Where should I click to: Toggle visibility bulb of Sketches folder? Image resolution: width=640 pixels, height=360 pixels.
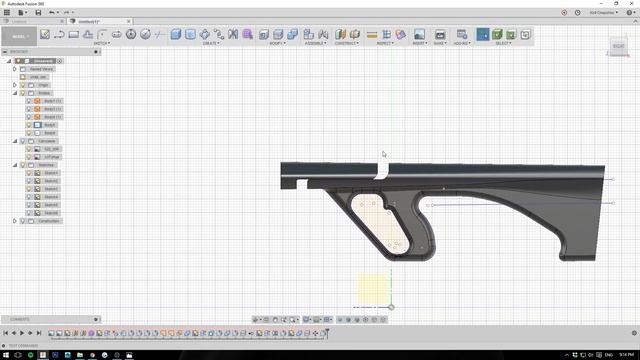tap(23, 165)
